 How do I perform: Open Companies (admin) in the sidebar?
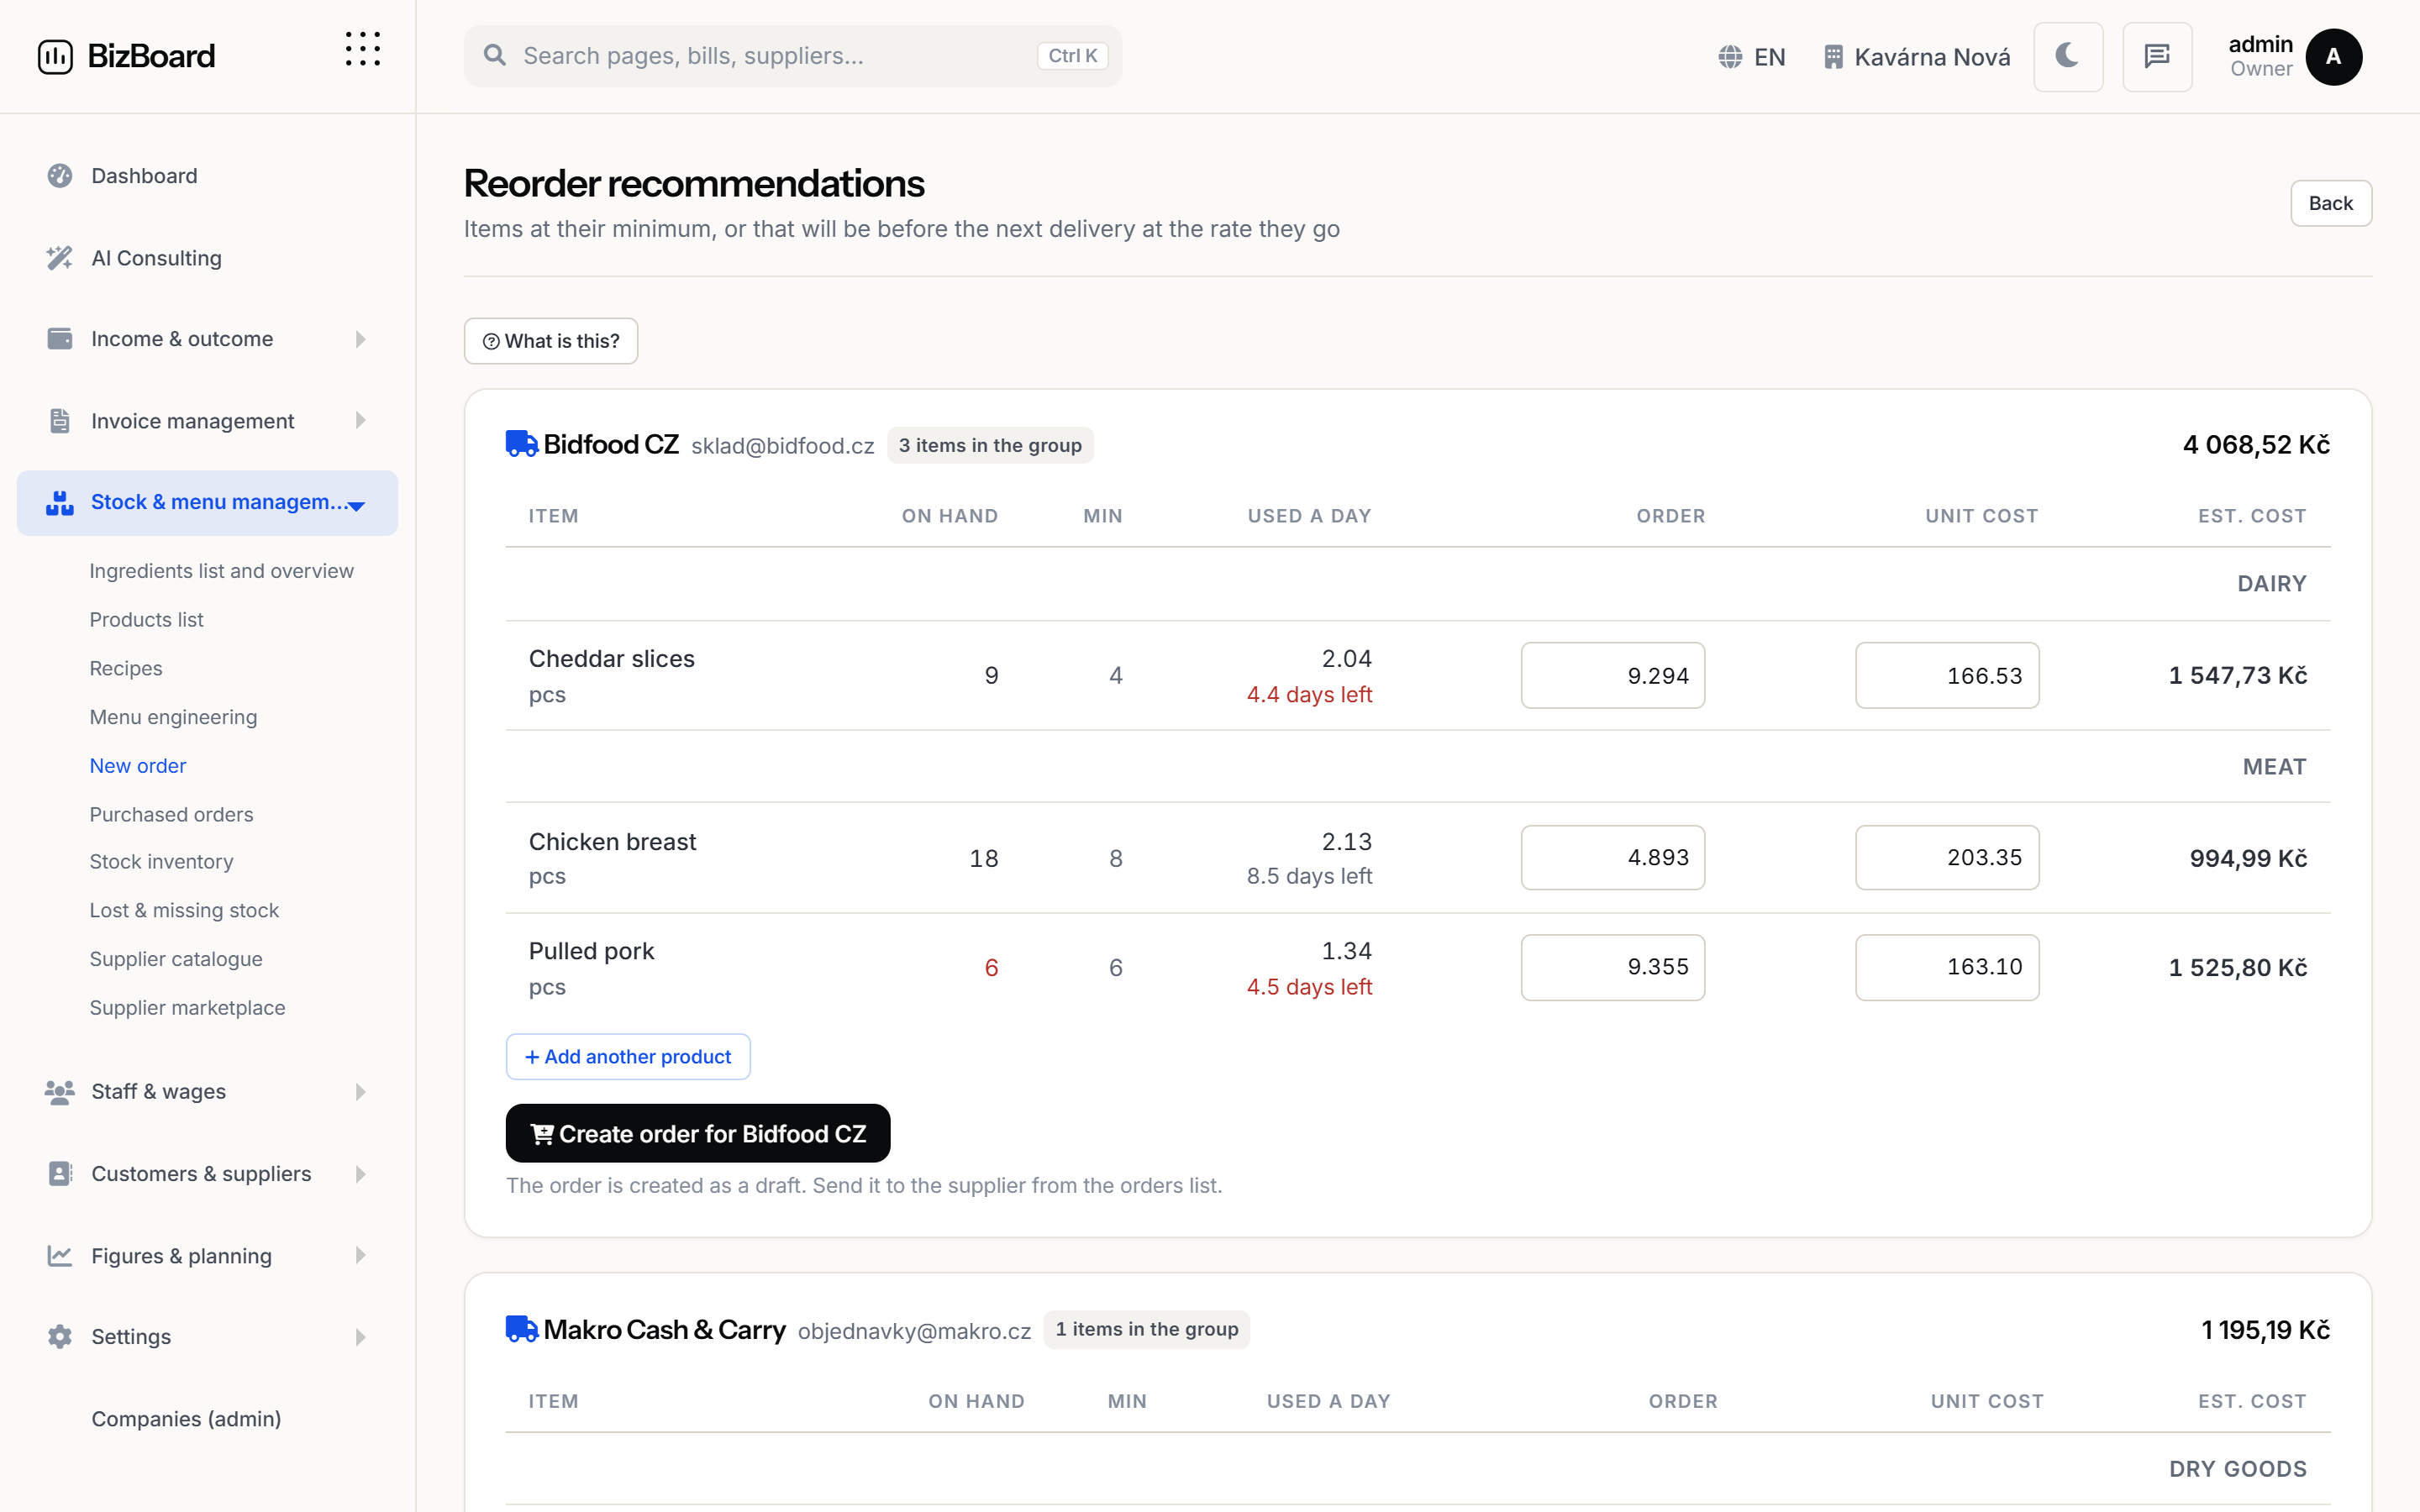186,1419
